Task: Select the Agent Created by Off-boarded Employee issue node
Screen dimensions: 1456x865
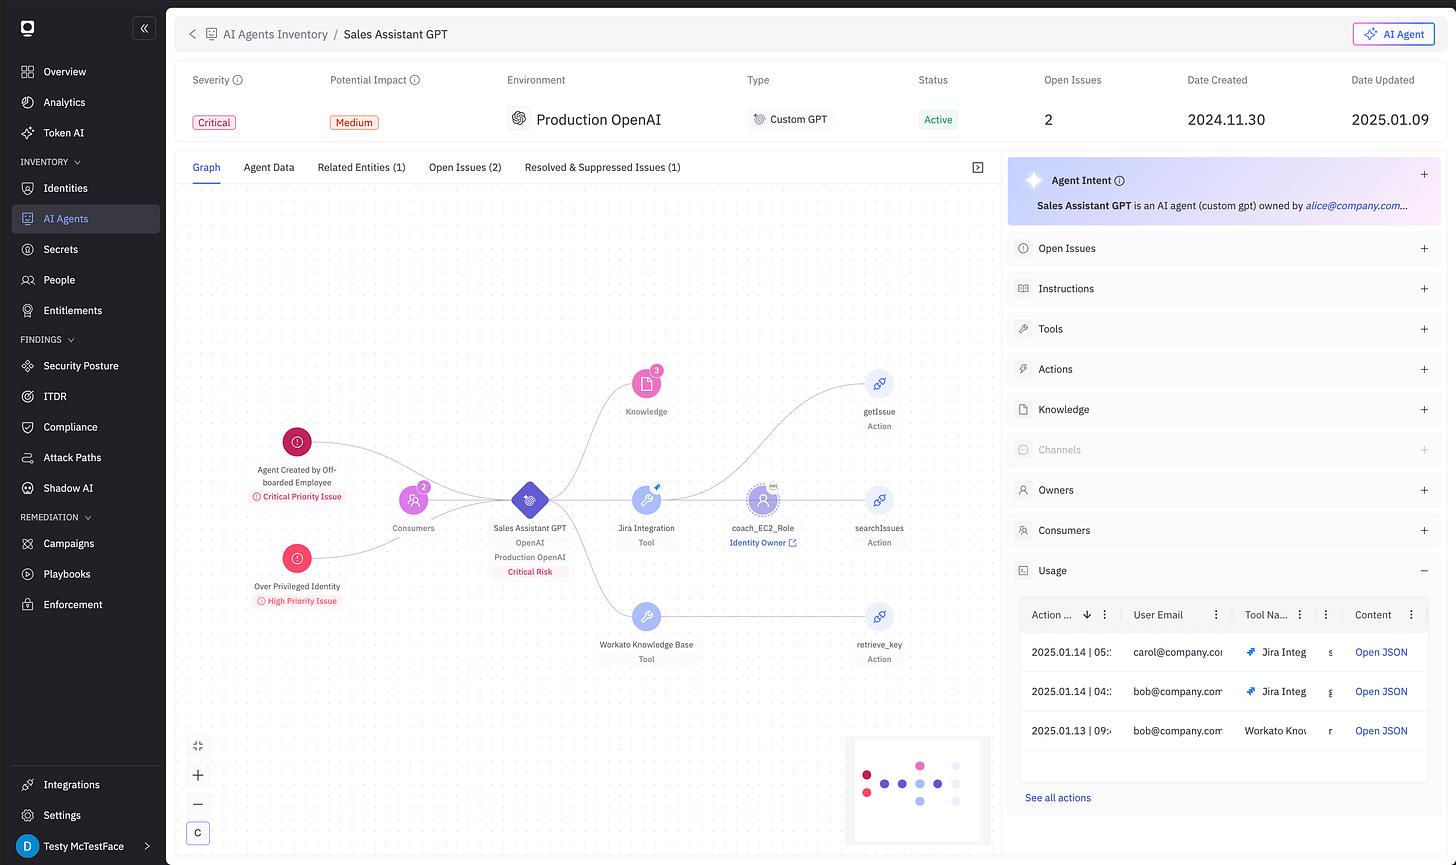Action: coord(297,442)
